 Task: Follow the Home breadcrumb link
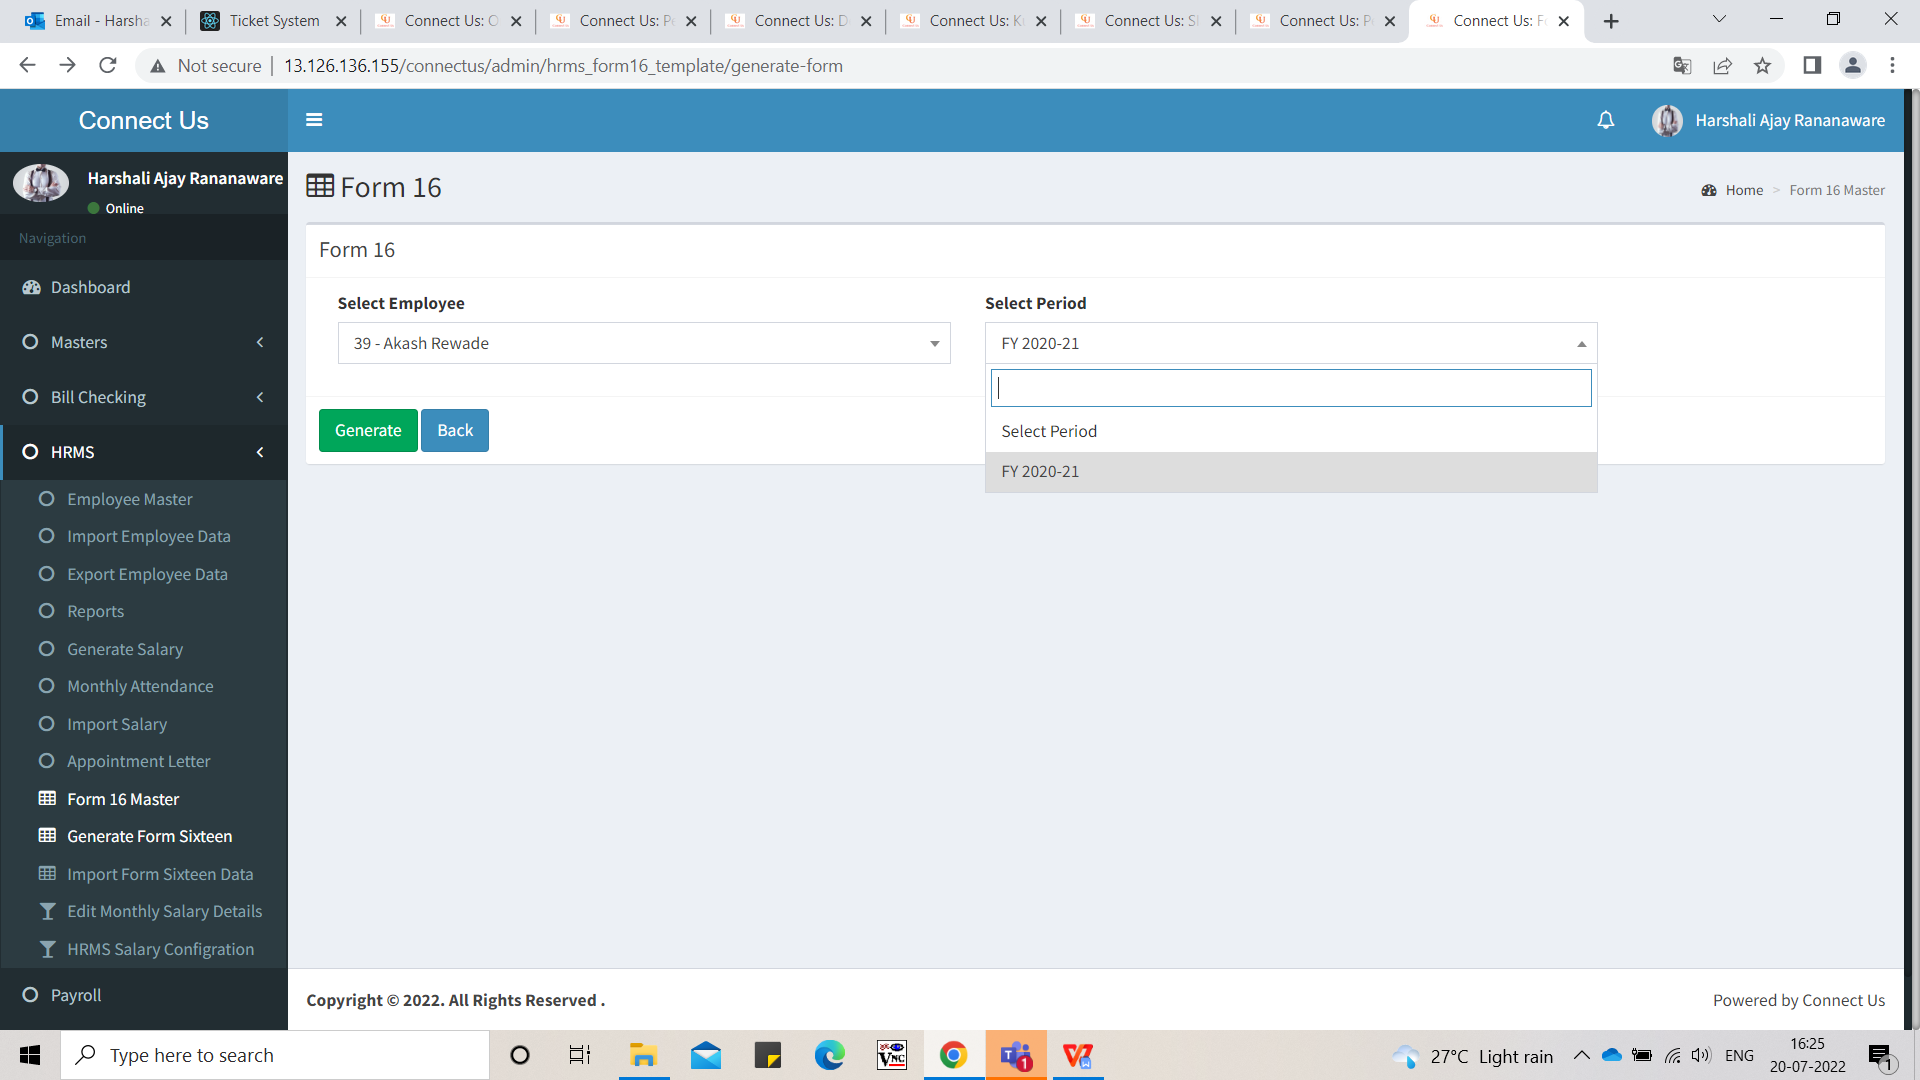1744,190
